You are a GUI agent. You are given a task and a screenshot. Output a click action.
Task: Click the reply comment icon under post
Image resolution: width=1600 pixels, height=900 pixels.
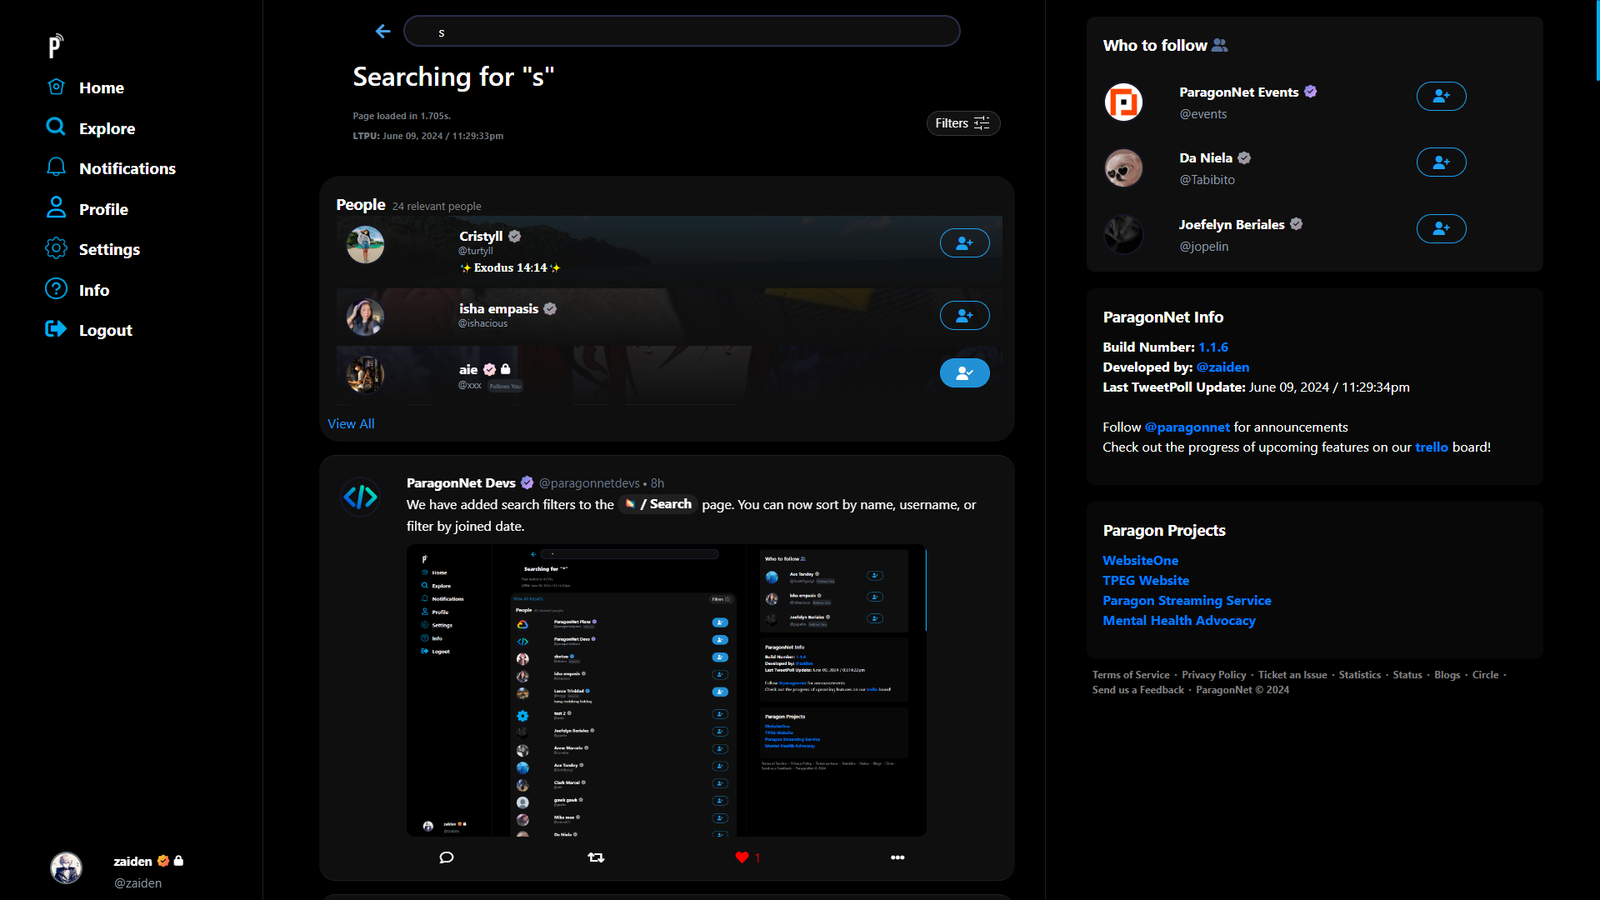(x=446, y=857)
